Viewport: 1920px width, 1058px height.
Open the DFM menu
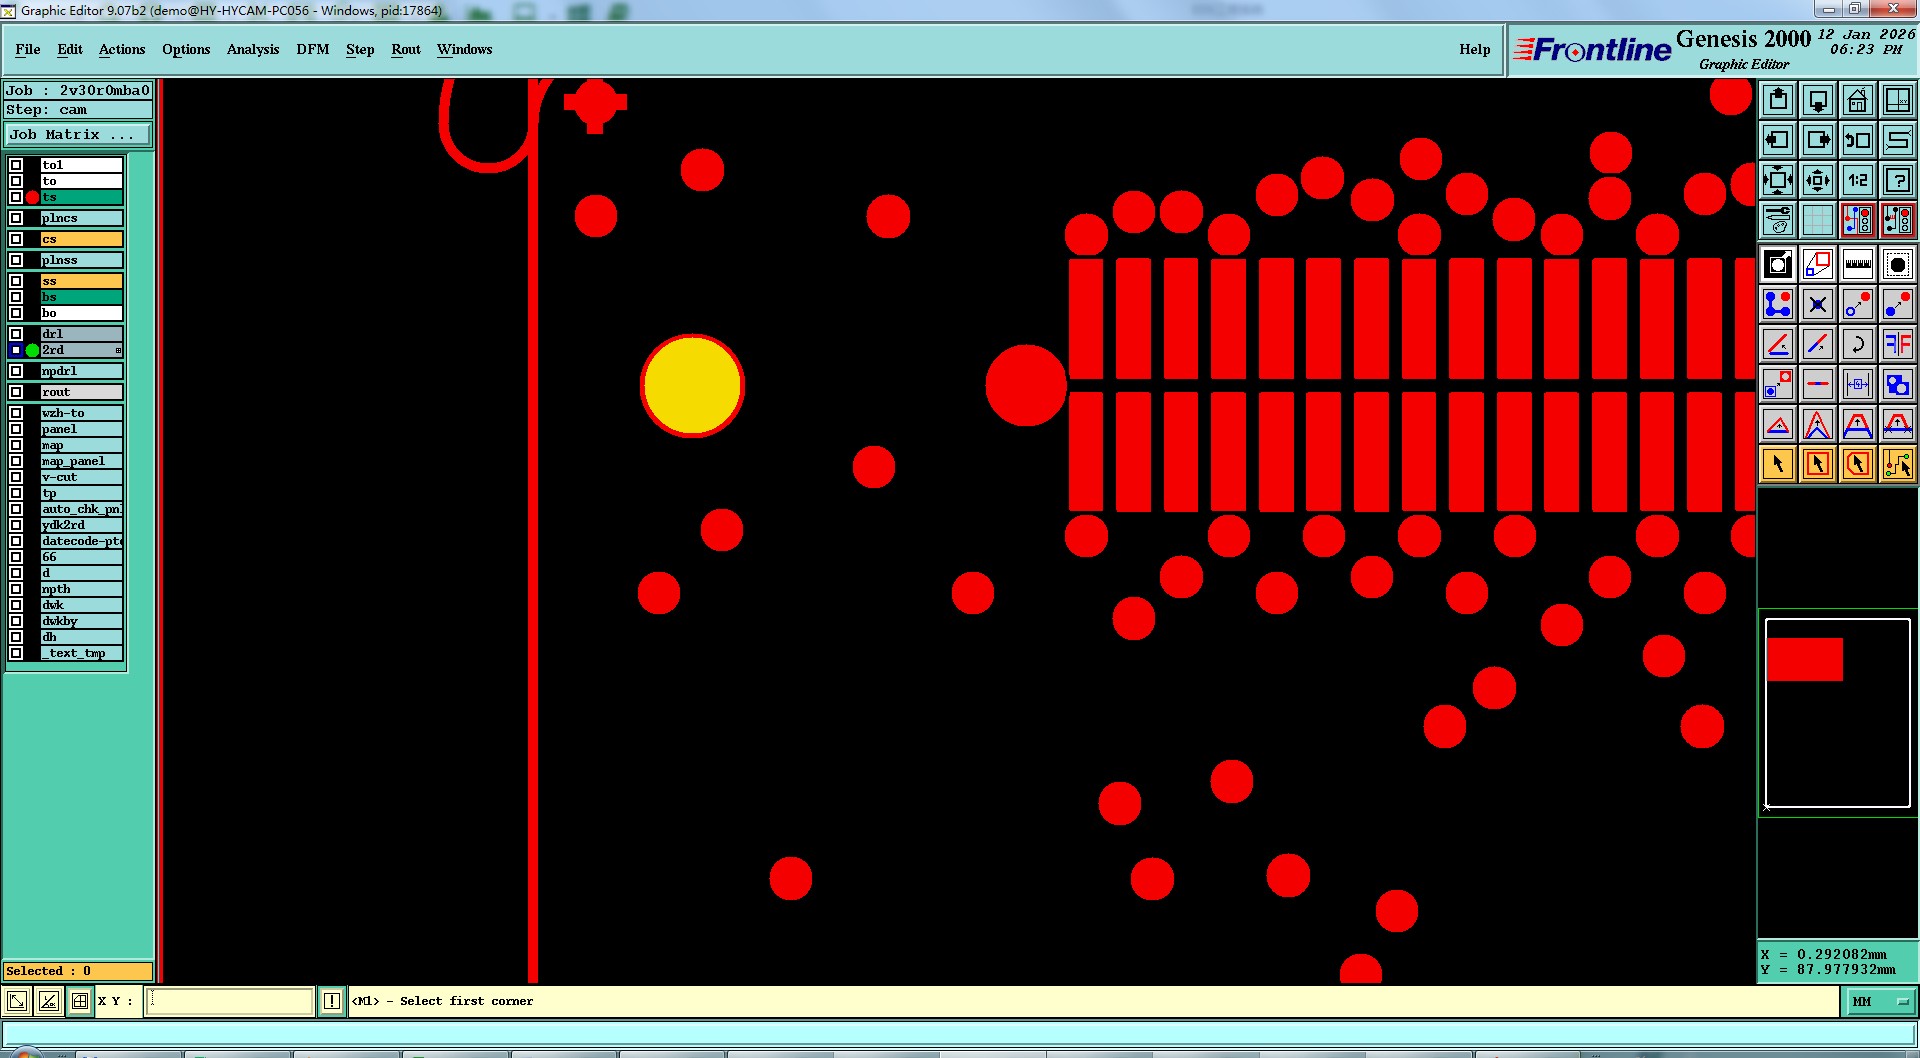[x=313, y=49]
